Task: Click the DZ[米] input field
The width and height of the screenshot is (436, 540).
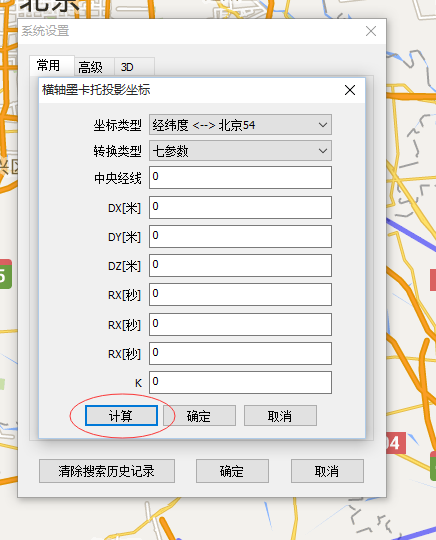Action: 240,265
